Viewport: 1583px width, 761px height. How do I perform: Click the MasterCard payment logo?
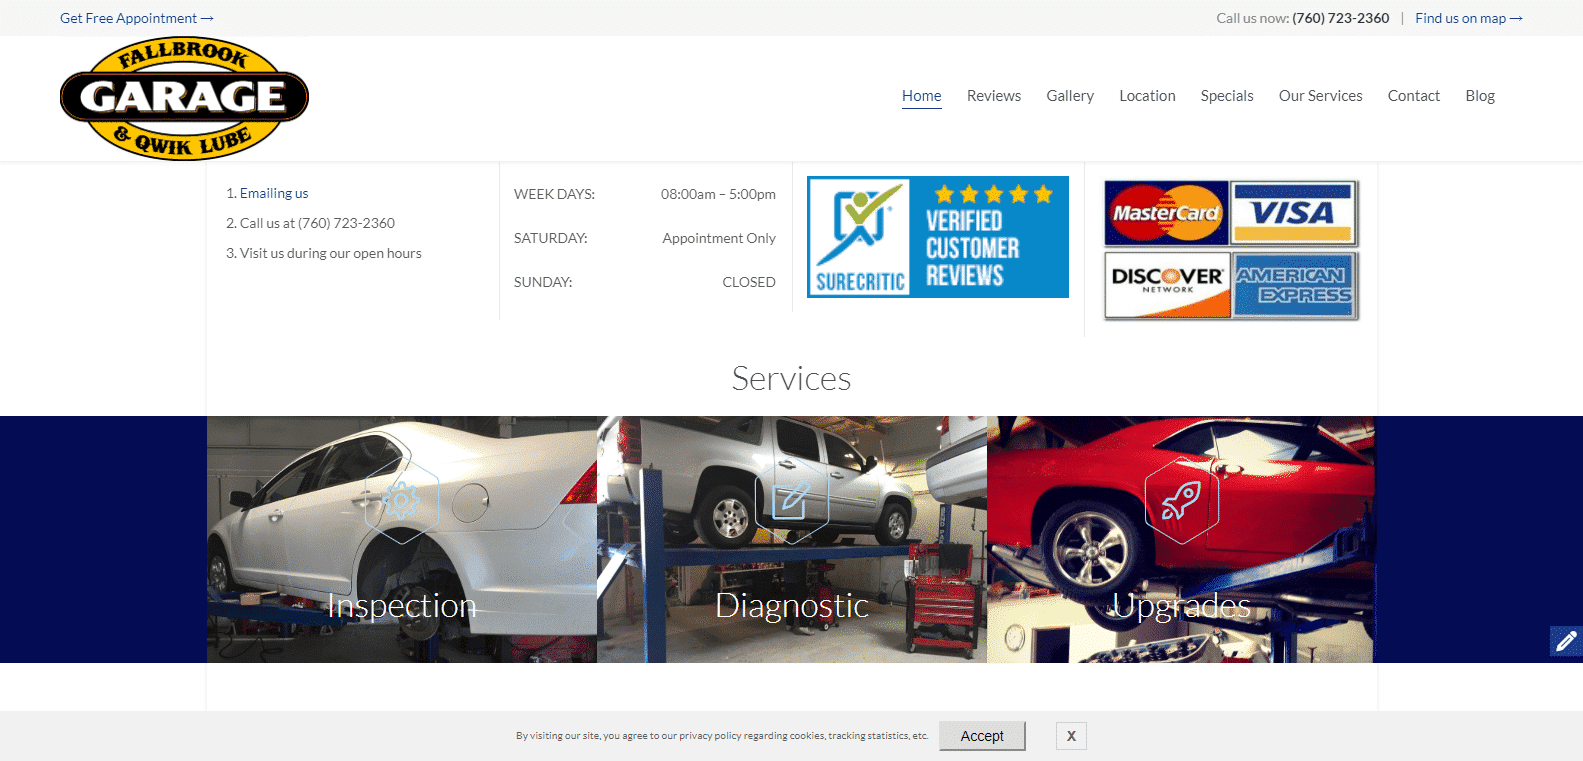(1166, 213)
